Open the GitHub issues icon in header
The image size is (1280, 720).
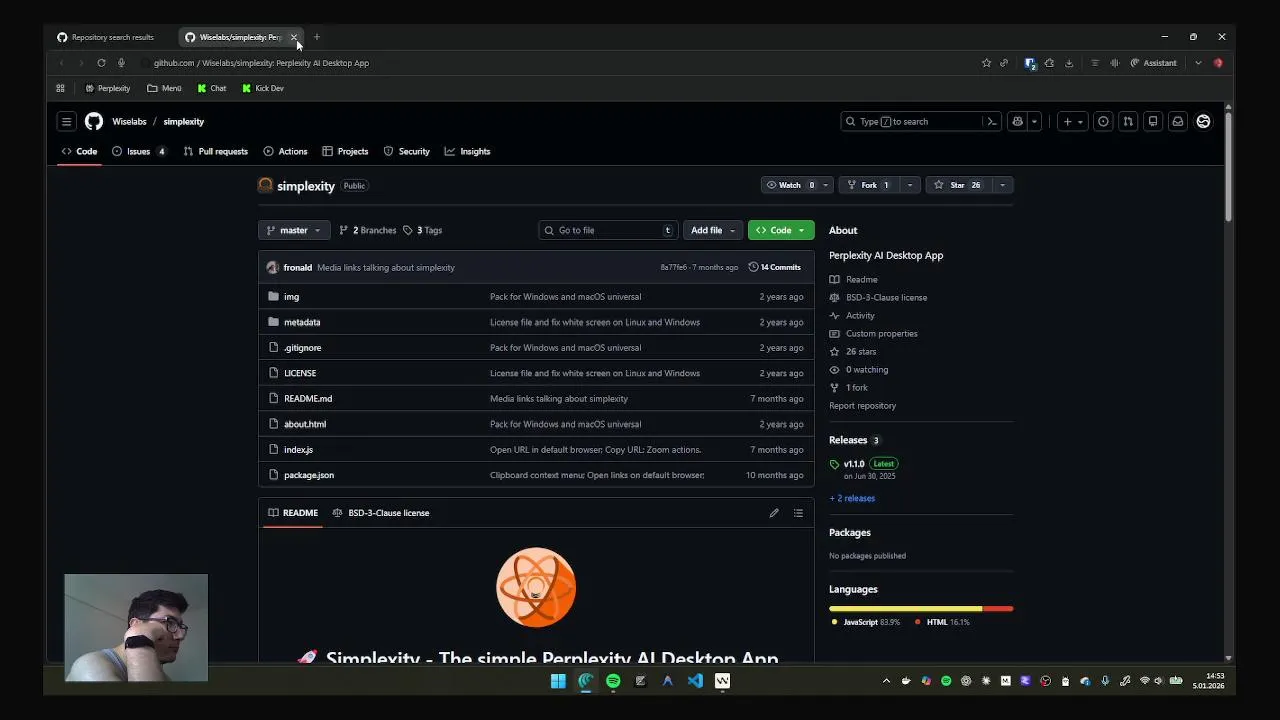[1103, 121]
